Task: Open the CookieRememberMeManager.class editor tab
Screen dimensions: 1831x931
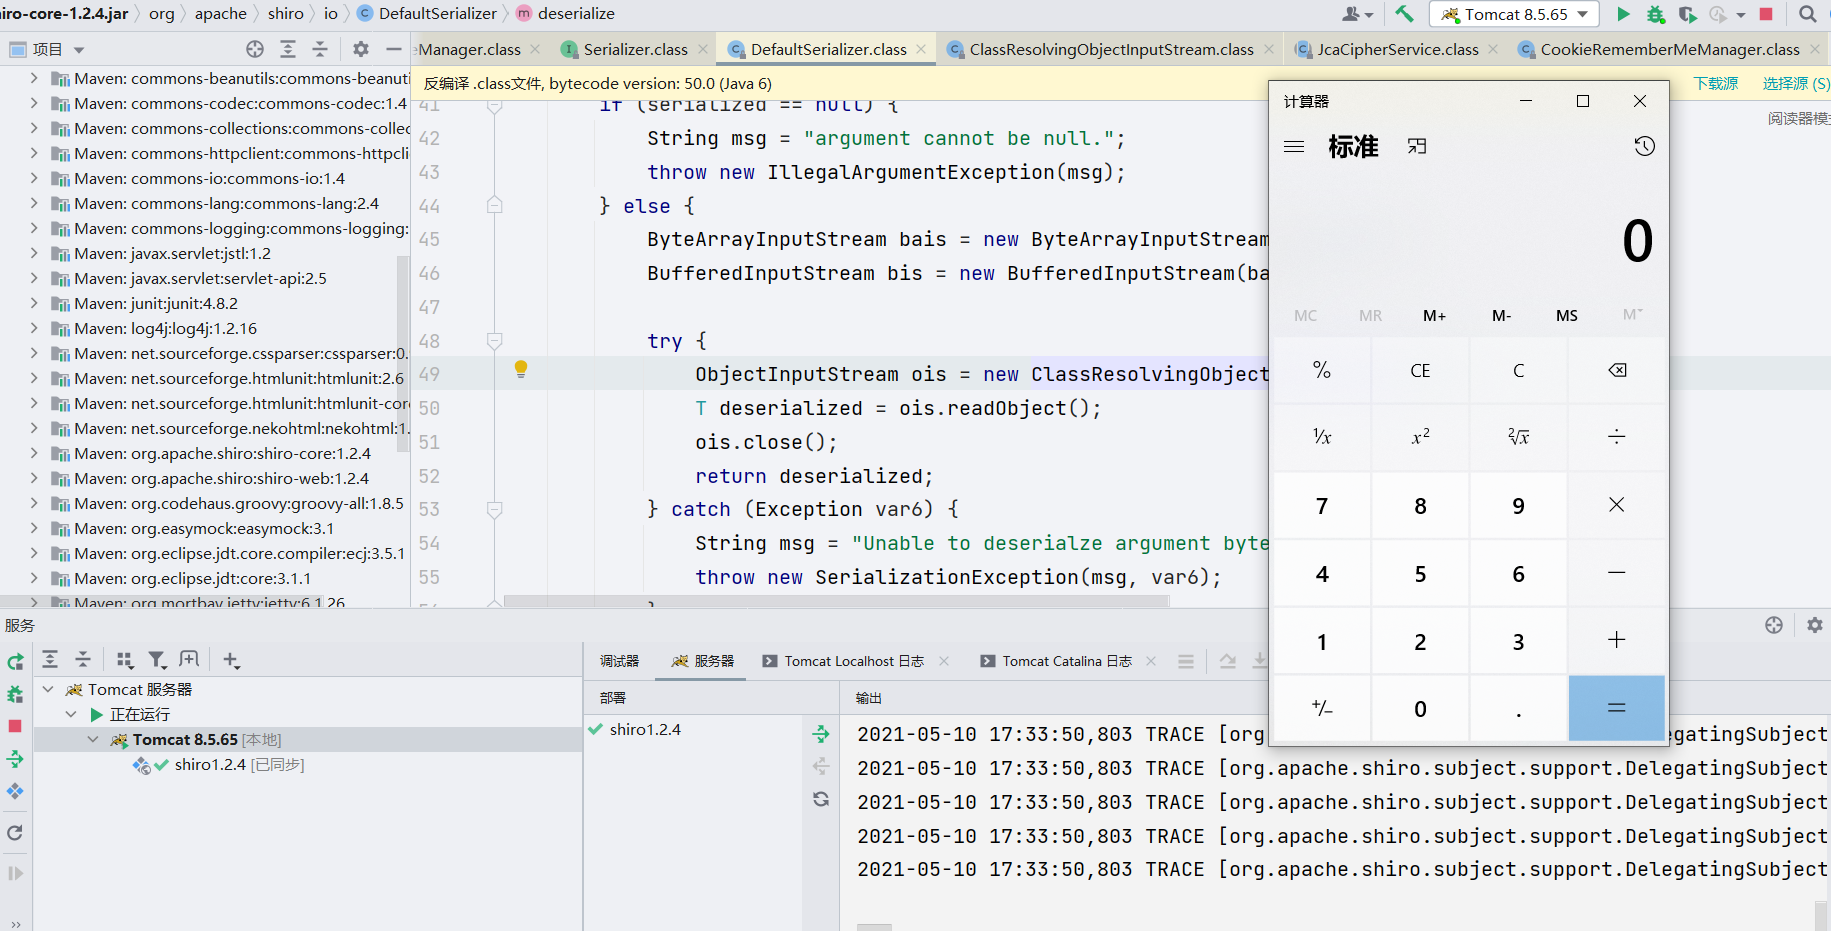Action: point(1670,49)
